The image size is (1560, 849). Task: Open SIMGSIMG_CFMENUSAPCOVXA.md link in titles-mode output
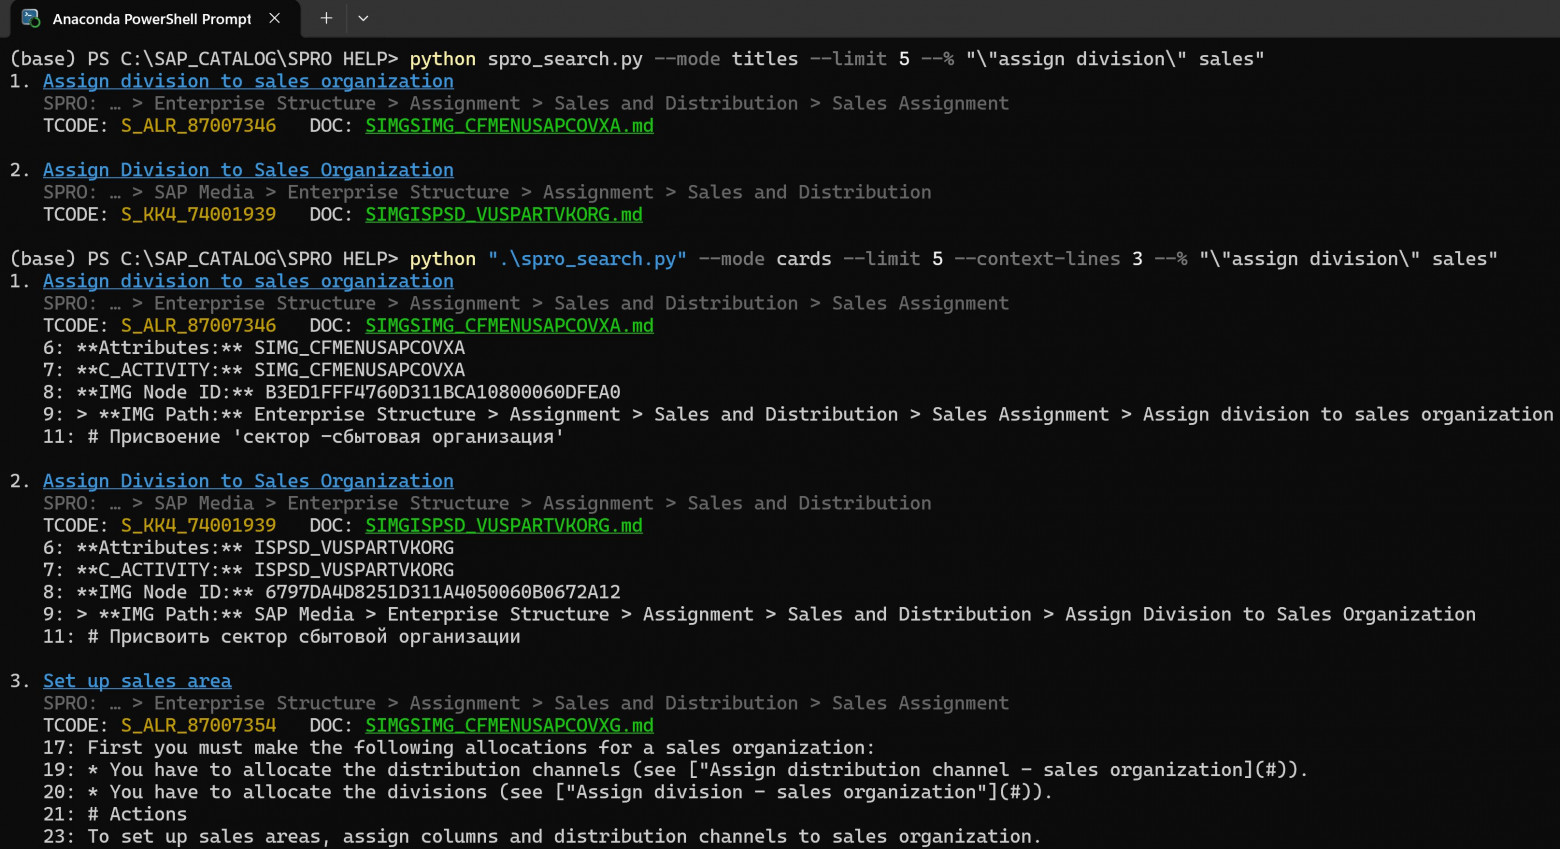[x=509, y=125]
